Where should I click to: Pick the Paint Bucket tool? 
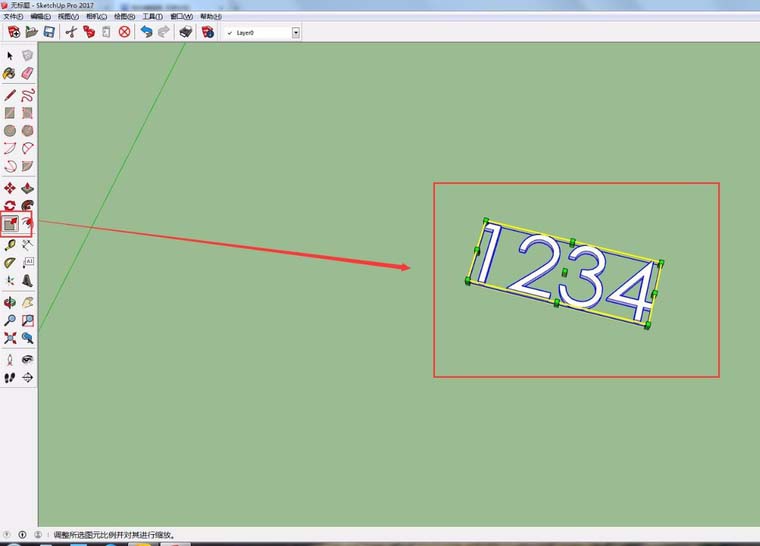[10, 73]
